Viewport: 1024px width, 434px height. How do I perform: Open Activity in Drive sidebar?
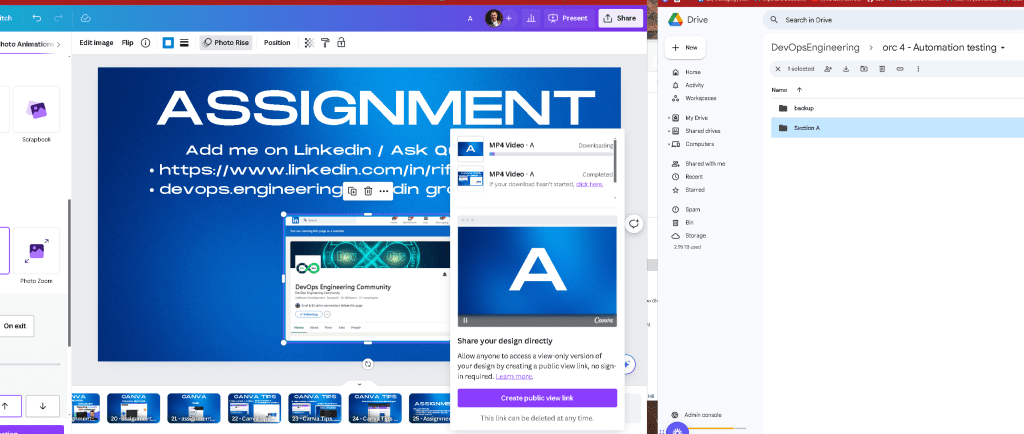tap(694, 85)
